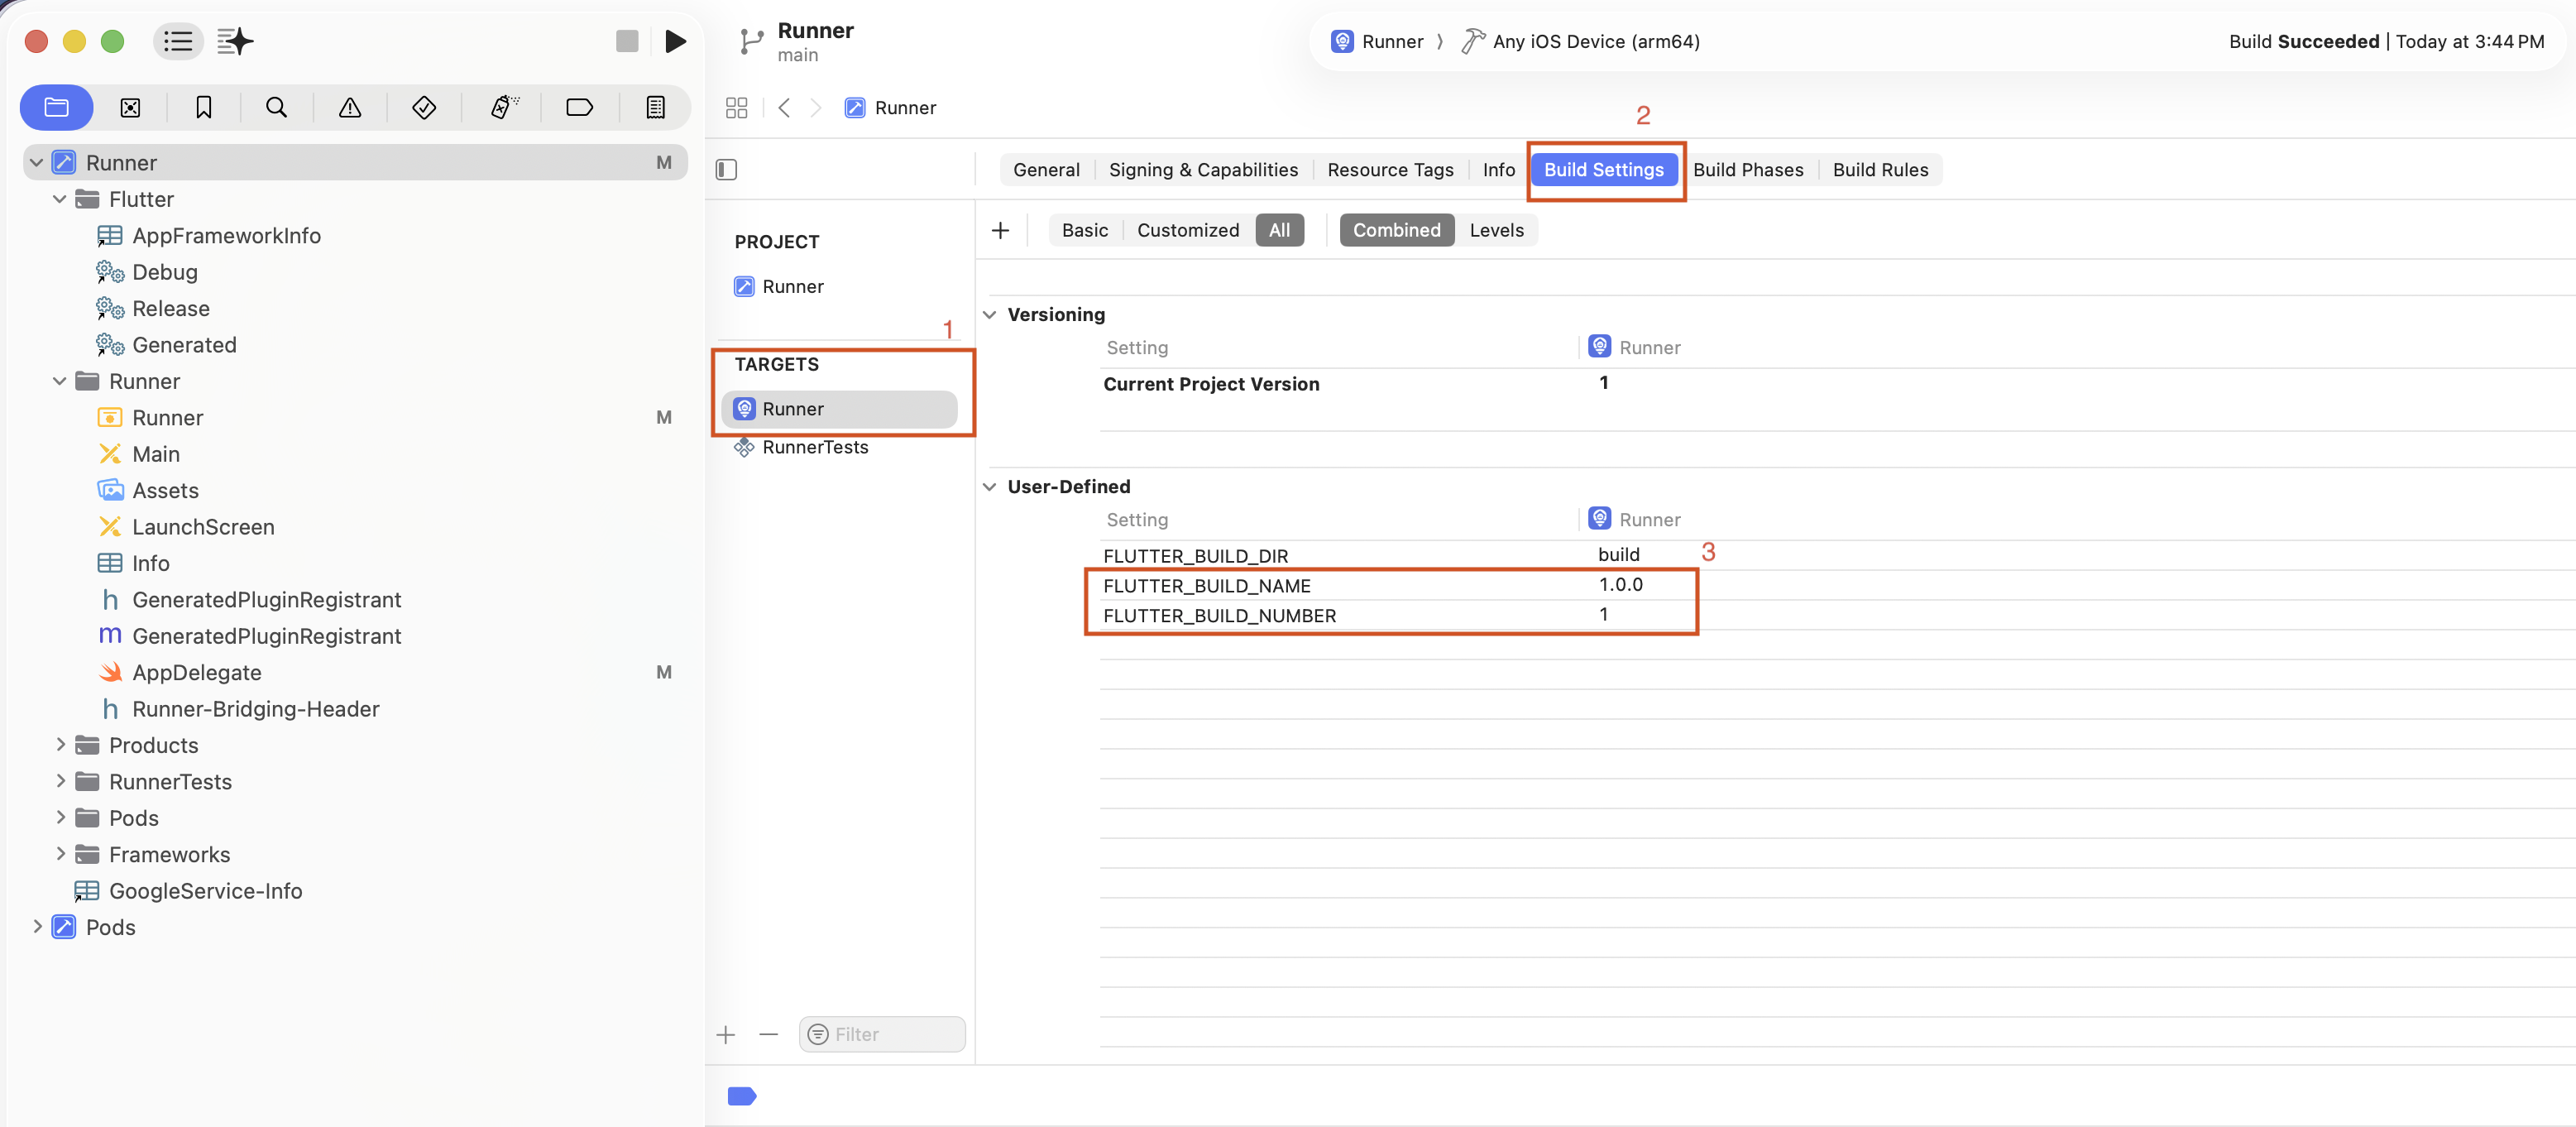Expand the Pods folder
2576x1127 pixels.
[x=60, y=818]
